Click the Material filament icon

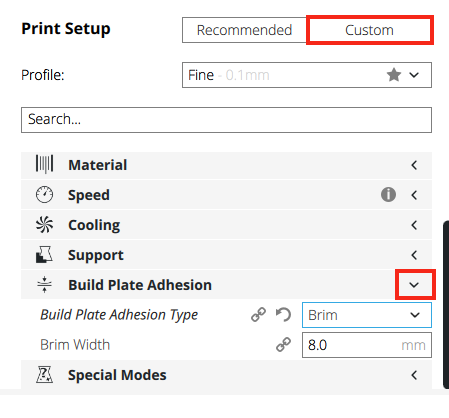44,164
